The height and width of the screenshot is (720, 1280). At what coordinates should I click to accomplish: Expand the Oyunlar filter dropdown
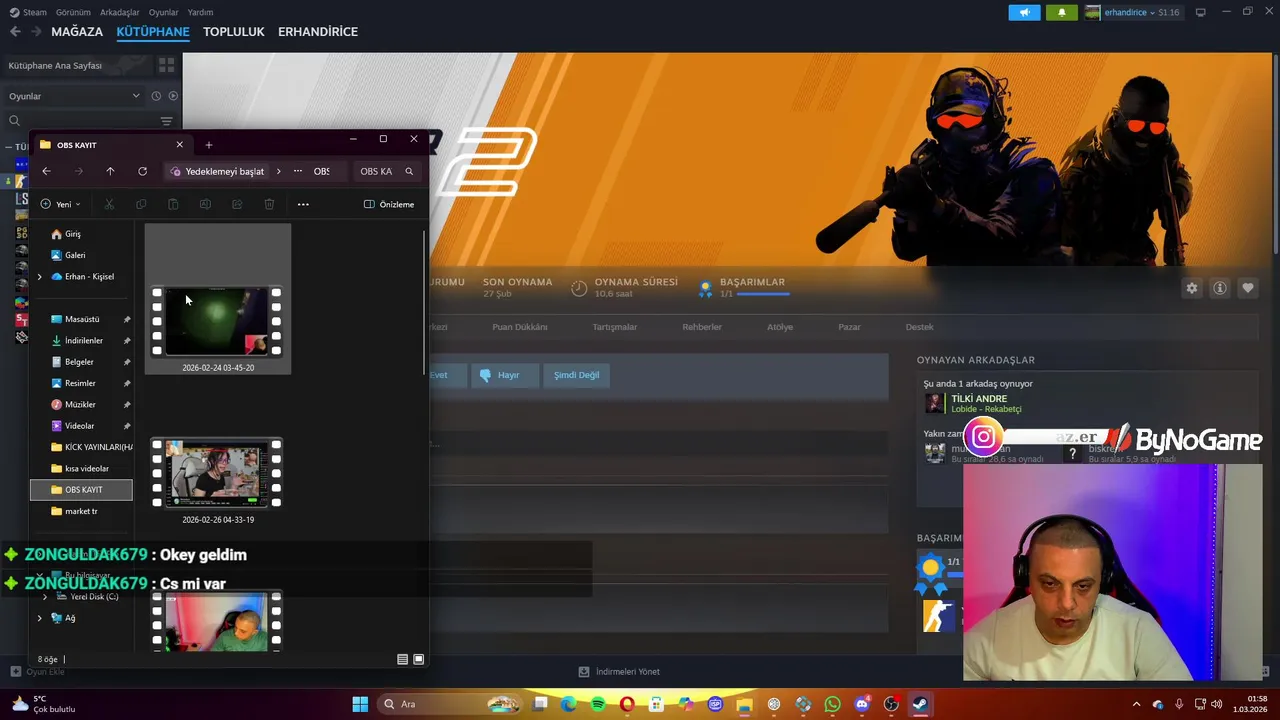[x=75, y=96]
